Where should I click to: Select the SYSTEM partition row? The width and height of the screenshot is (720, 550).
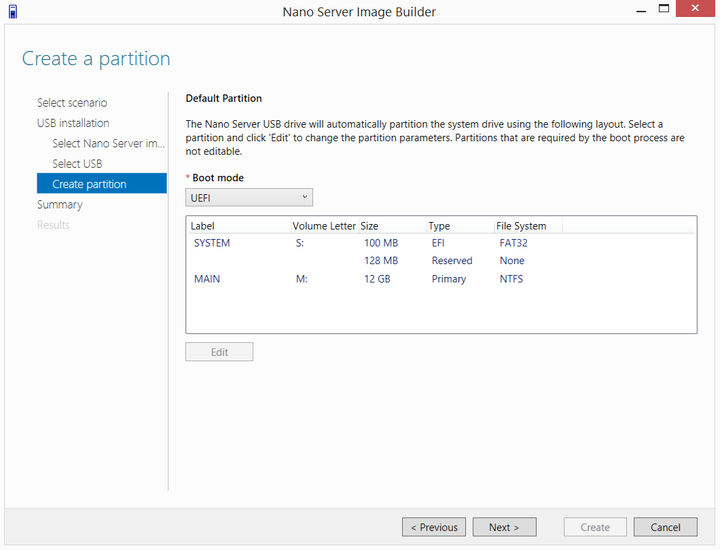click(x=441, y=243)
